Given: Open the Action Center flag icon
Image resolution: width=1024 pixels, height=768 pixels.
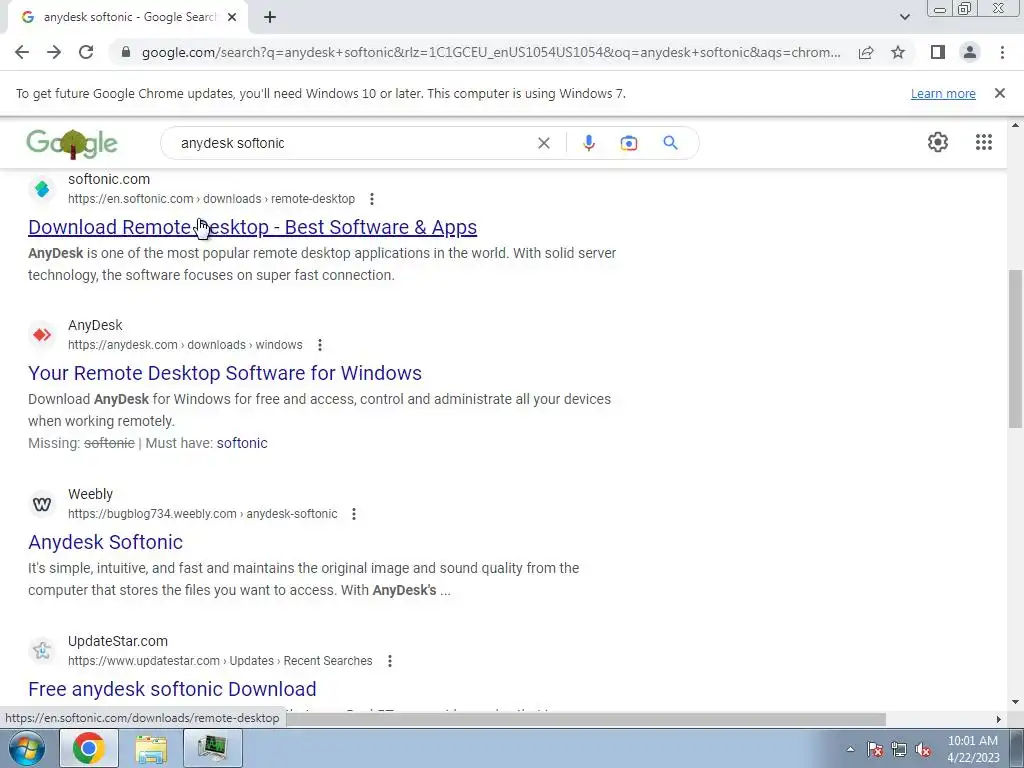Looking at the screenshot, I should [x=875, y=749].
